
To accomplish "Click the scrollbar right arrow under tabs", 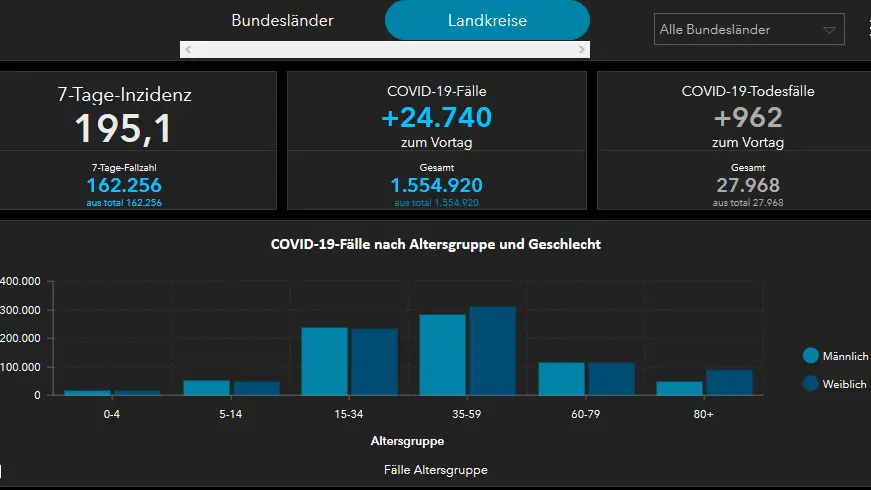I will pyautogui.click(x=582, y=49).
